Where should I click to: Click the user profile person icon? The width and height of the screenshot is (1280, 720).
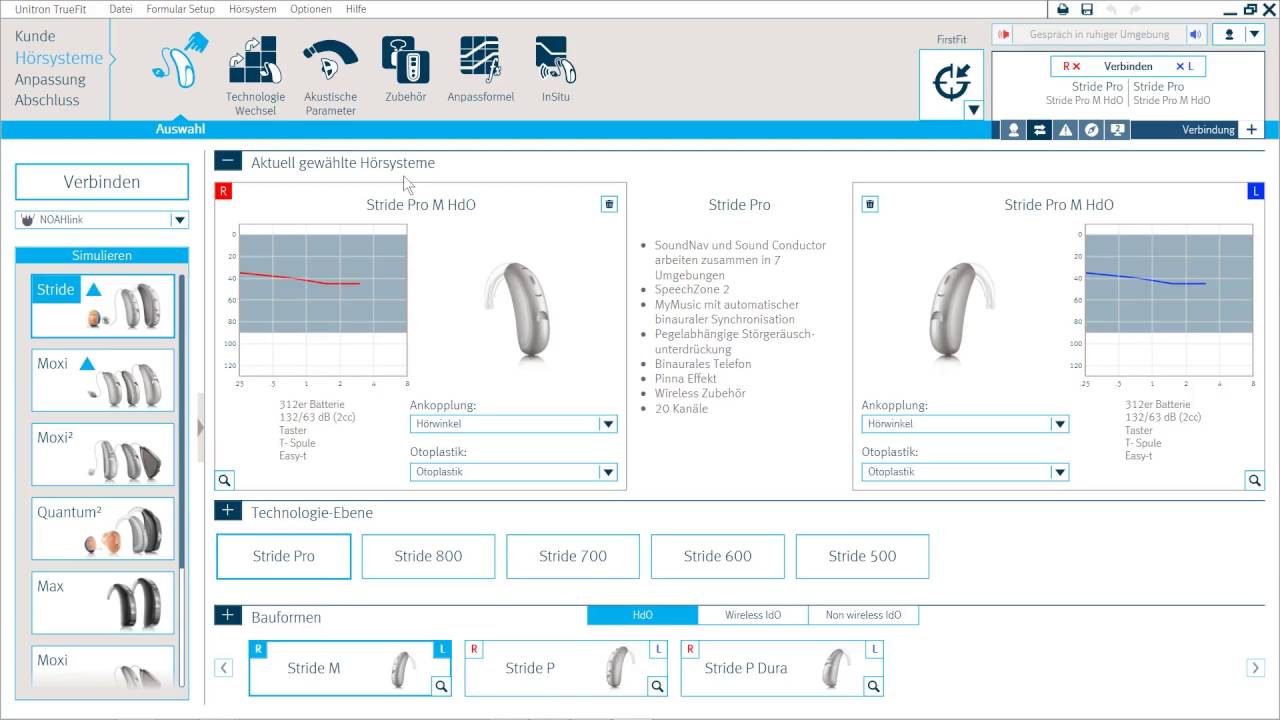pos(1229,34)
